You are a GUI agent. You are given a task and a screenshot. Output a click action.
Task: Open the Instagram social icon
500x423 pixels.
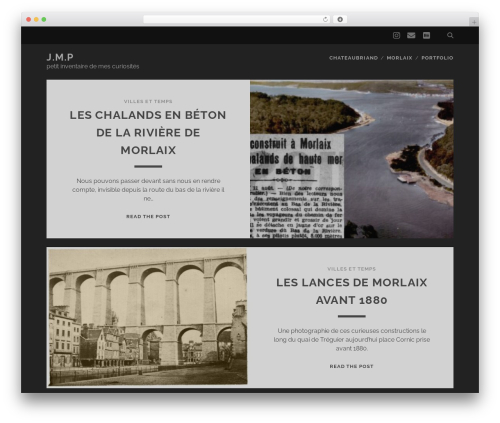tap(396, 35)
